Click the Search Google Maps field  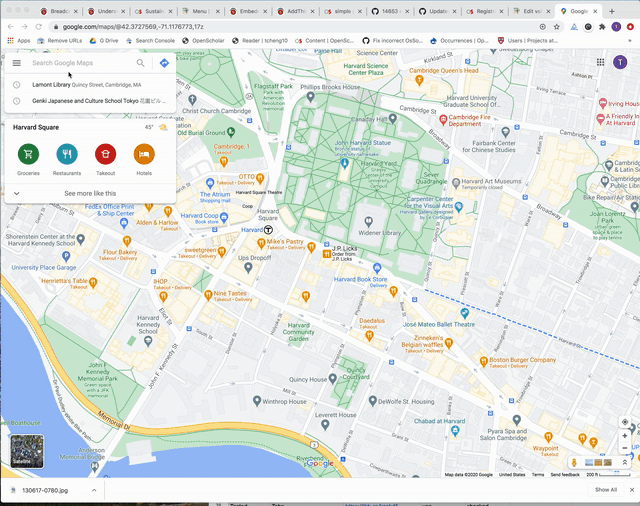[x=80, y=63]
